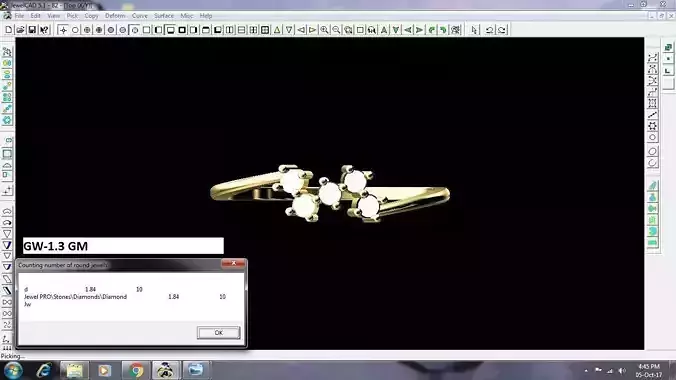The width and height of the screenshot is (676, 380).
Task: Open the Curve menu
Action: pos(140,16)
